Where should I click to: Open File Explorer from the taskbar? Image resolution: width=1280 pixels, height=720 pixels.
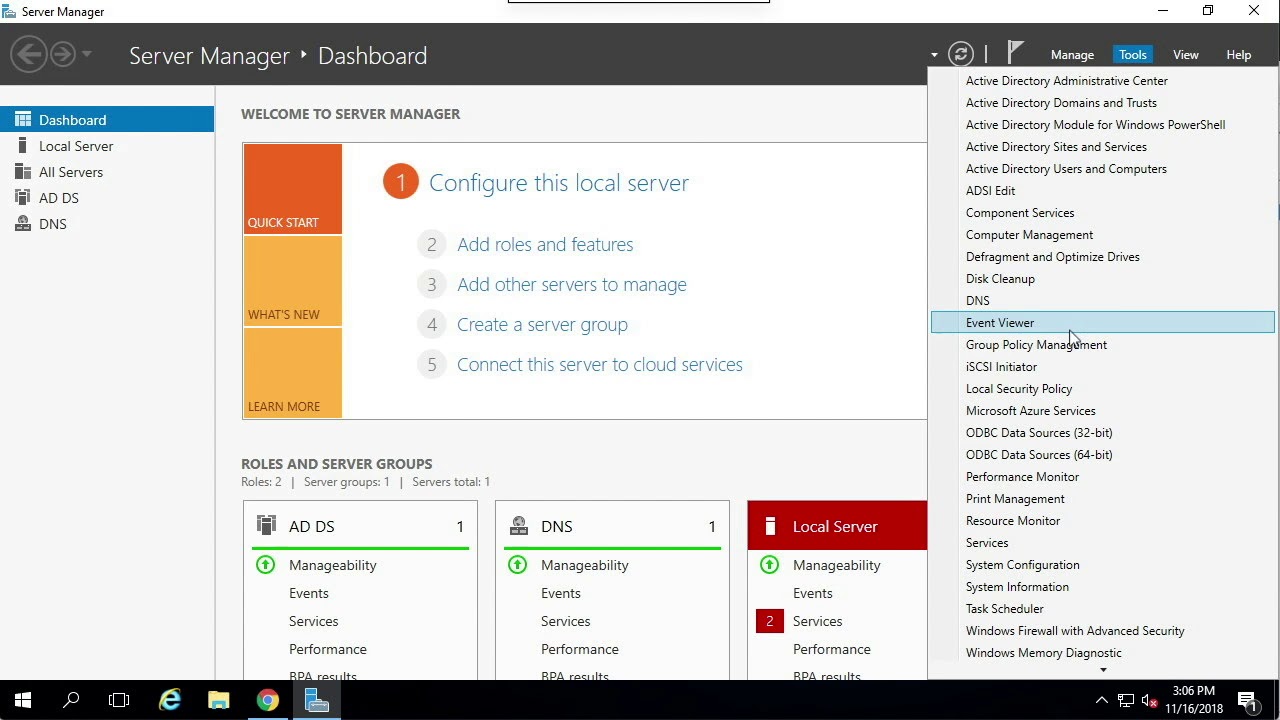218,699
